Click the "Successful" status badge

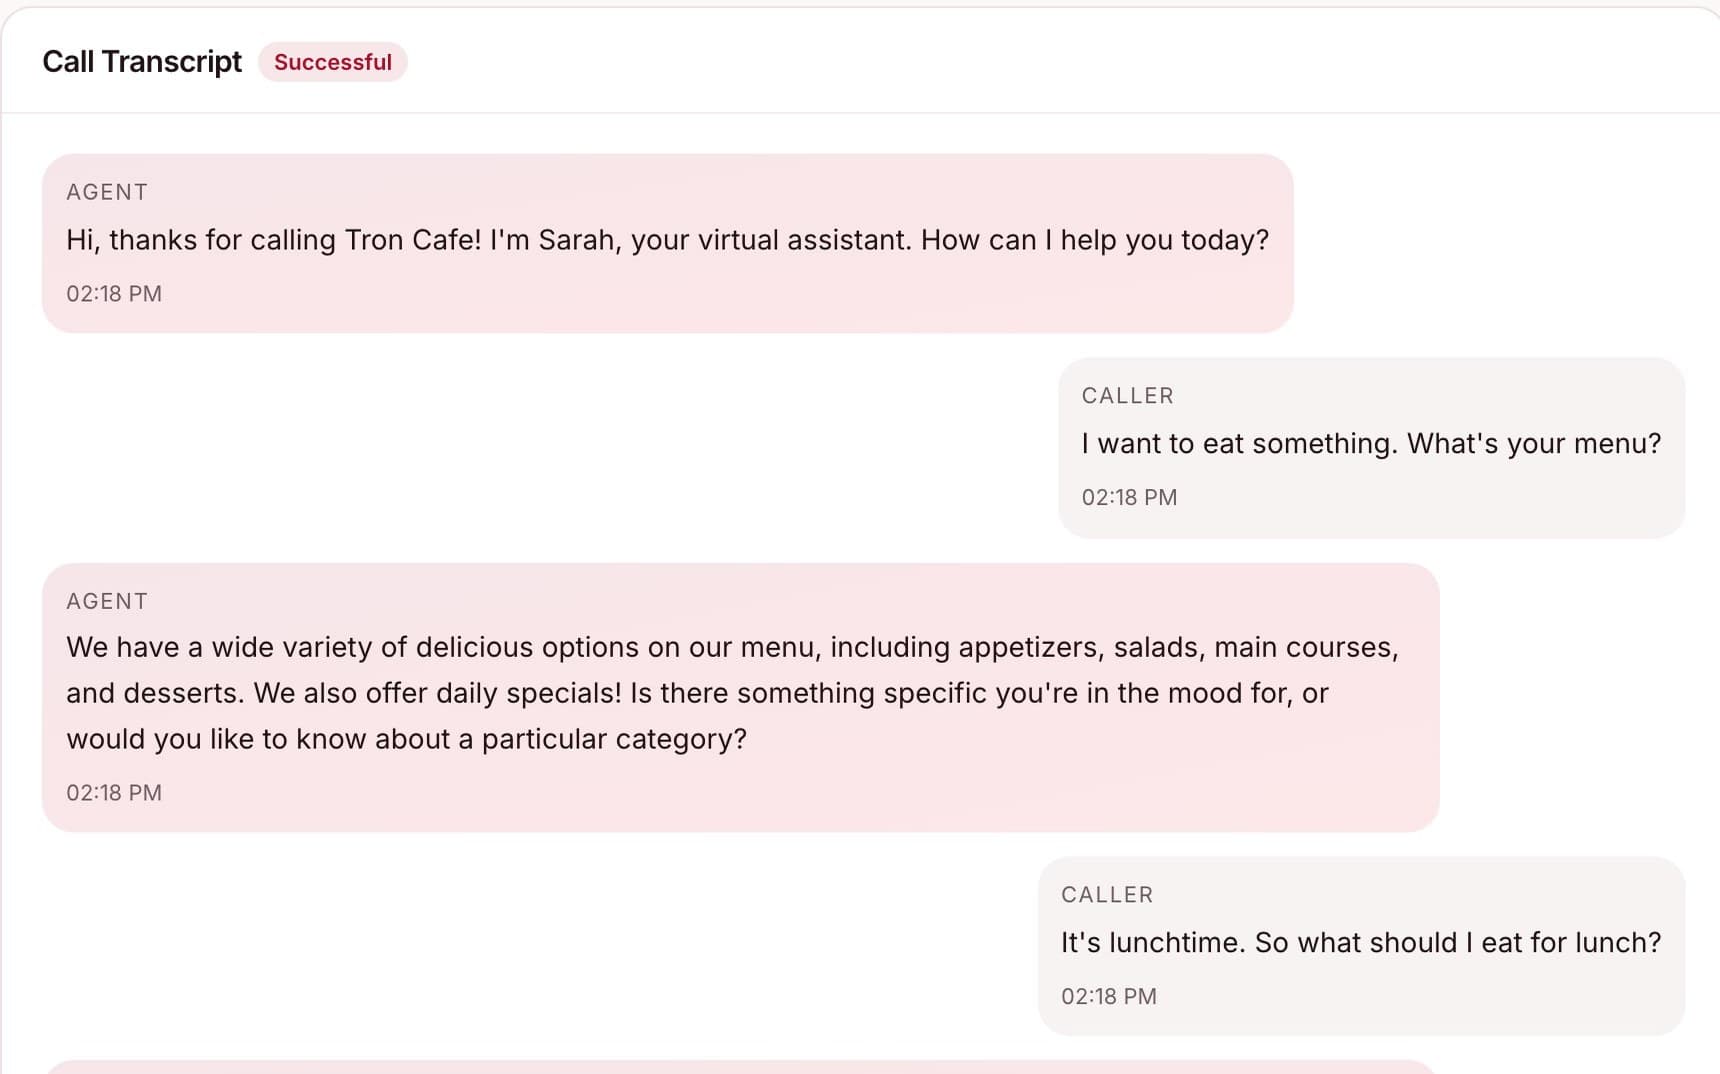(x=333, y=62)
